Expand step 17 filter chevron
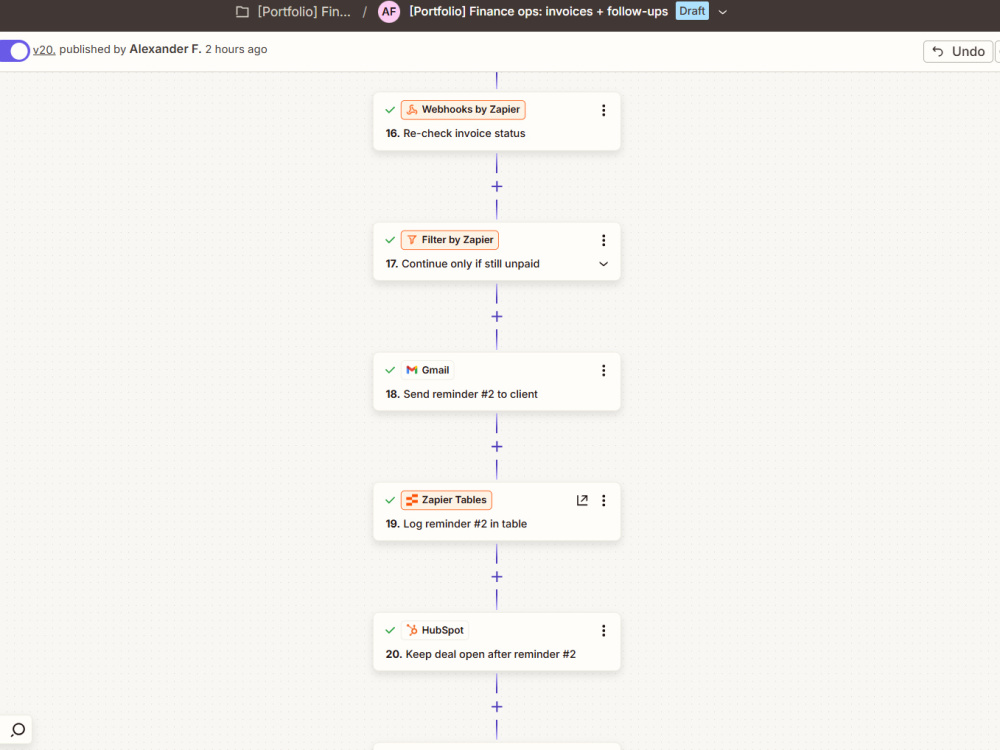The width and height of the screenshot is (1000, 750). 603,264
